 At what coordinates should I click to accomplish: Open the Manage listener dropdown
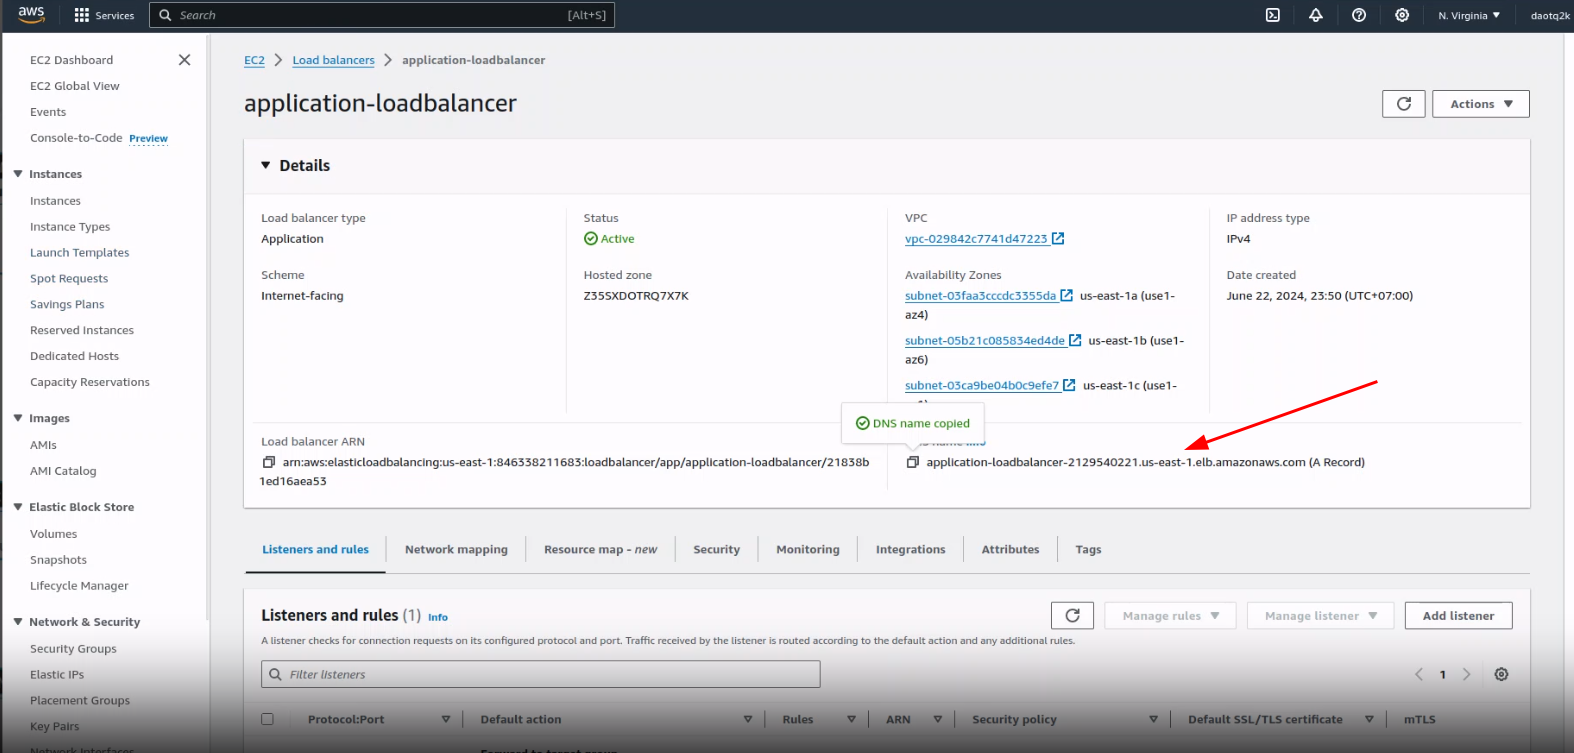click(x=1320, y=616)
